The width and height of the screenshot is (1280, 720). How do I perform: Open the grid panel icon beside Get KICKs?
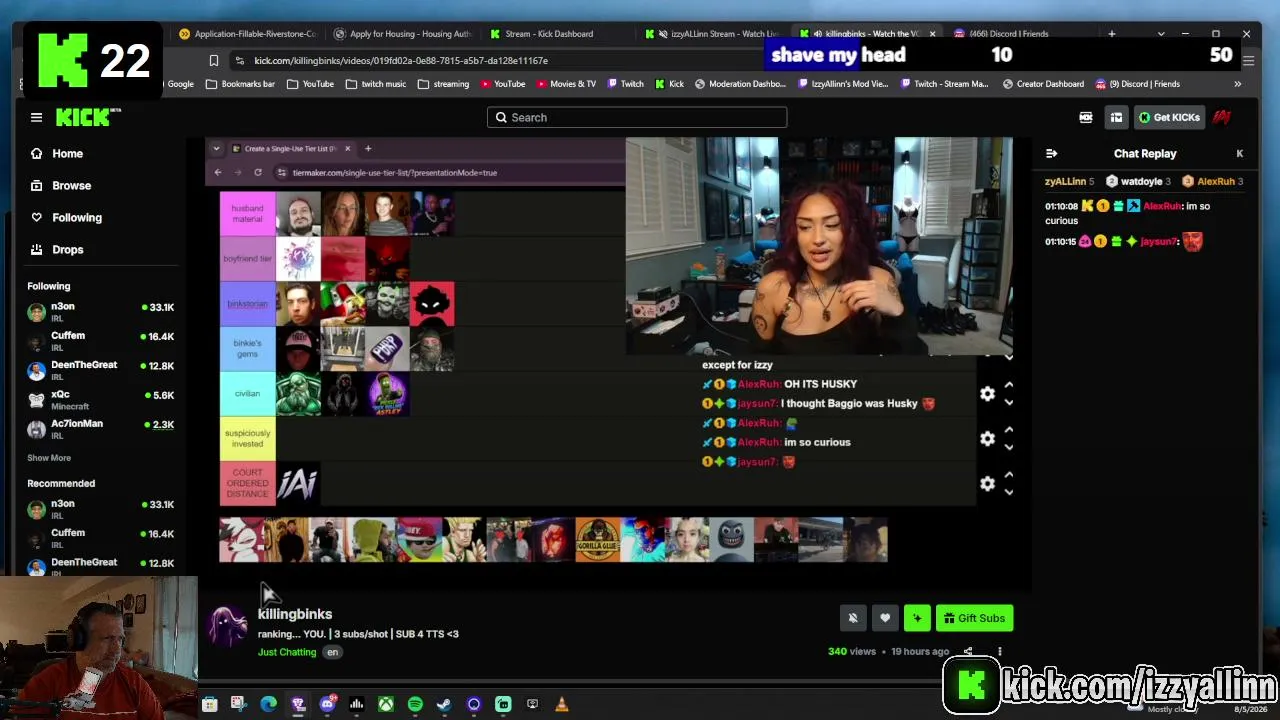pos(1116,117)
